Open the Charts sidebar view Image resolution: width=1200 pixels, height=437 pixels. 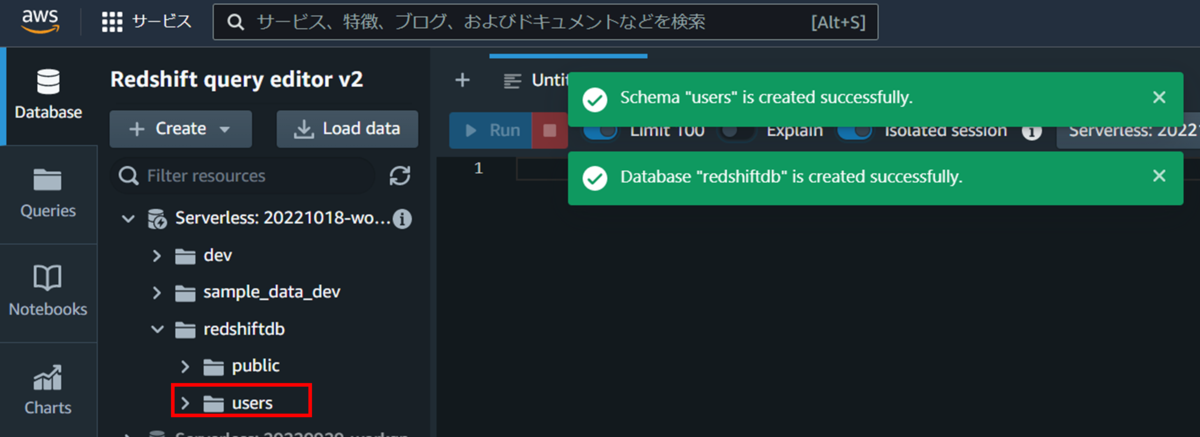click(x=48, y=388)
